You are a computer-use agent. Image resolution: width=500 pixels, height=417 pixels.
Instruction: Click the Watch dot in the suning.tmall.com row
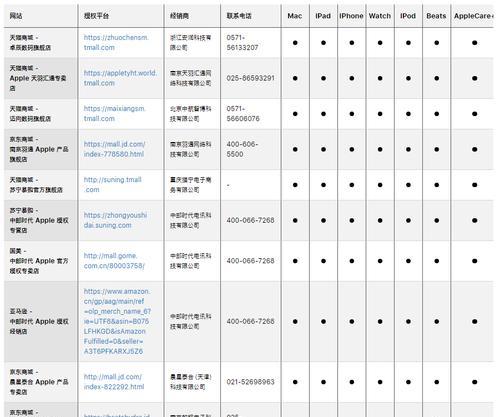[380, 185]
